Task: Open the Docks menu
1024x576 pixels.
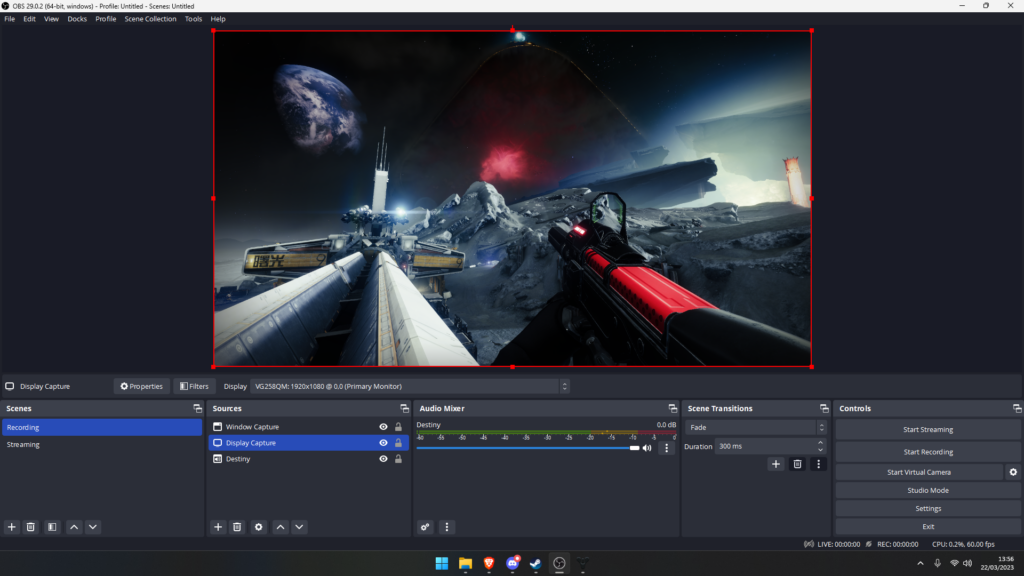Action: coord(77,19)
